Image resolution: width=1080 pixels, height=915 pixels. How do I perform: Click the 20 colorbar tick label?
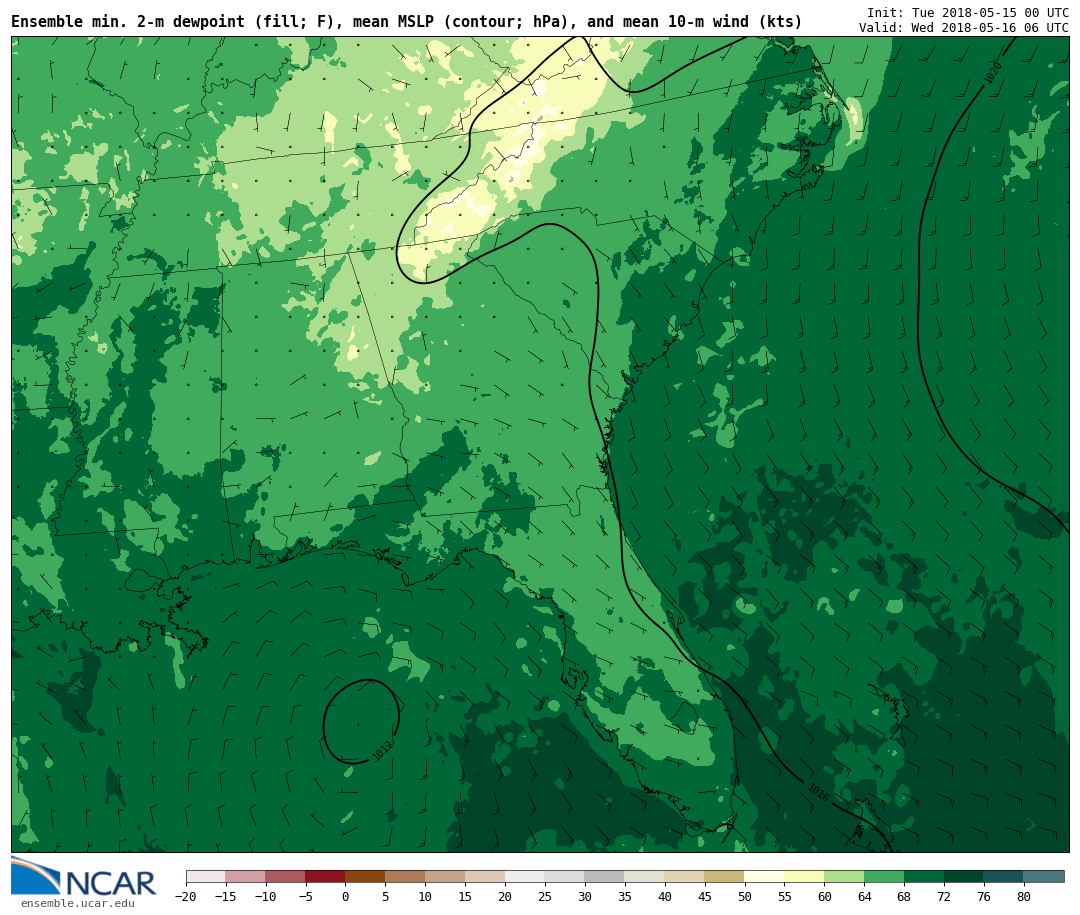pyautogui.click(x=506, y=896)
